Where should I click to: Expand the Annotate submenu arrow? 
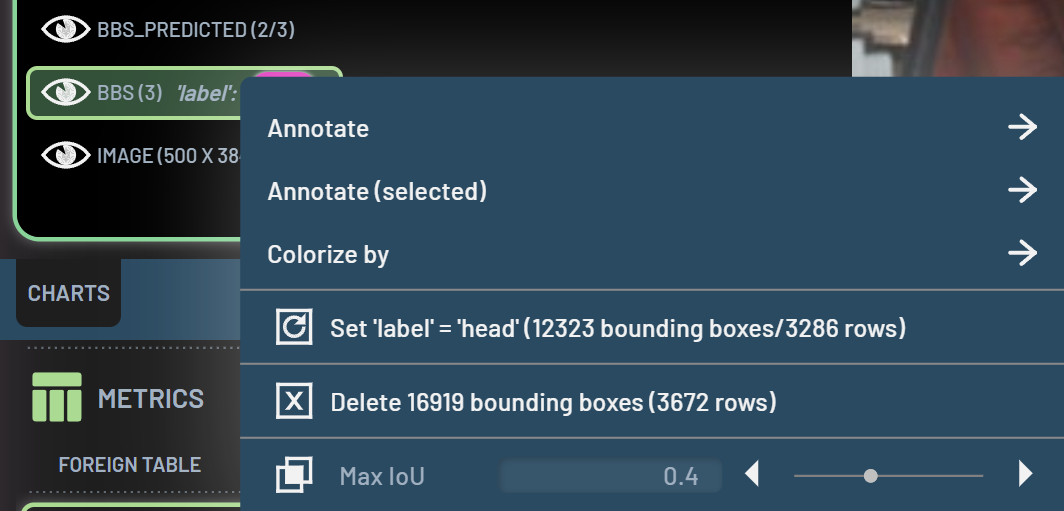coord(1021,128)
